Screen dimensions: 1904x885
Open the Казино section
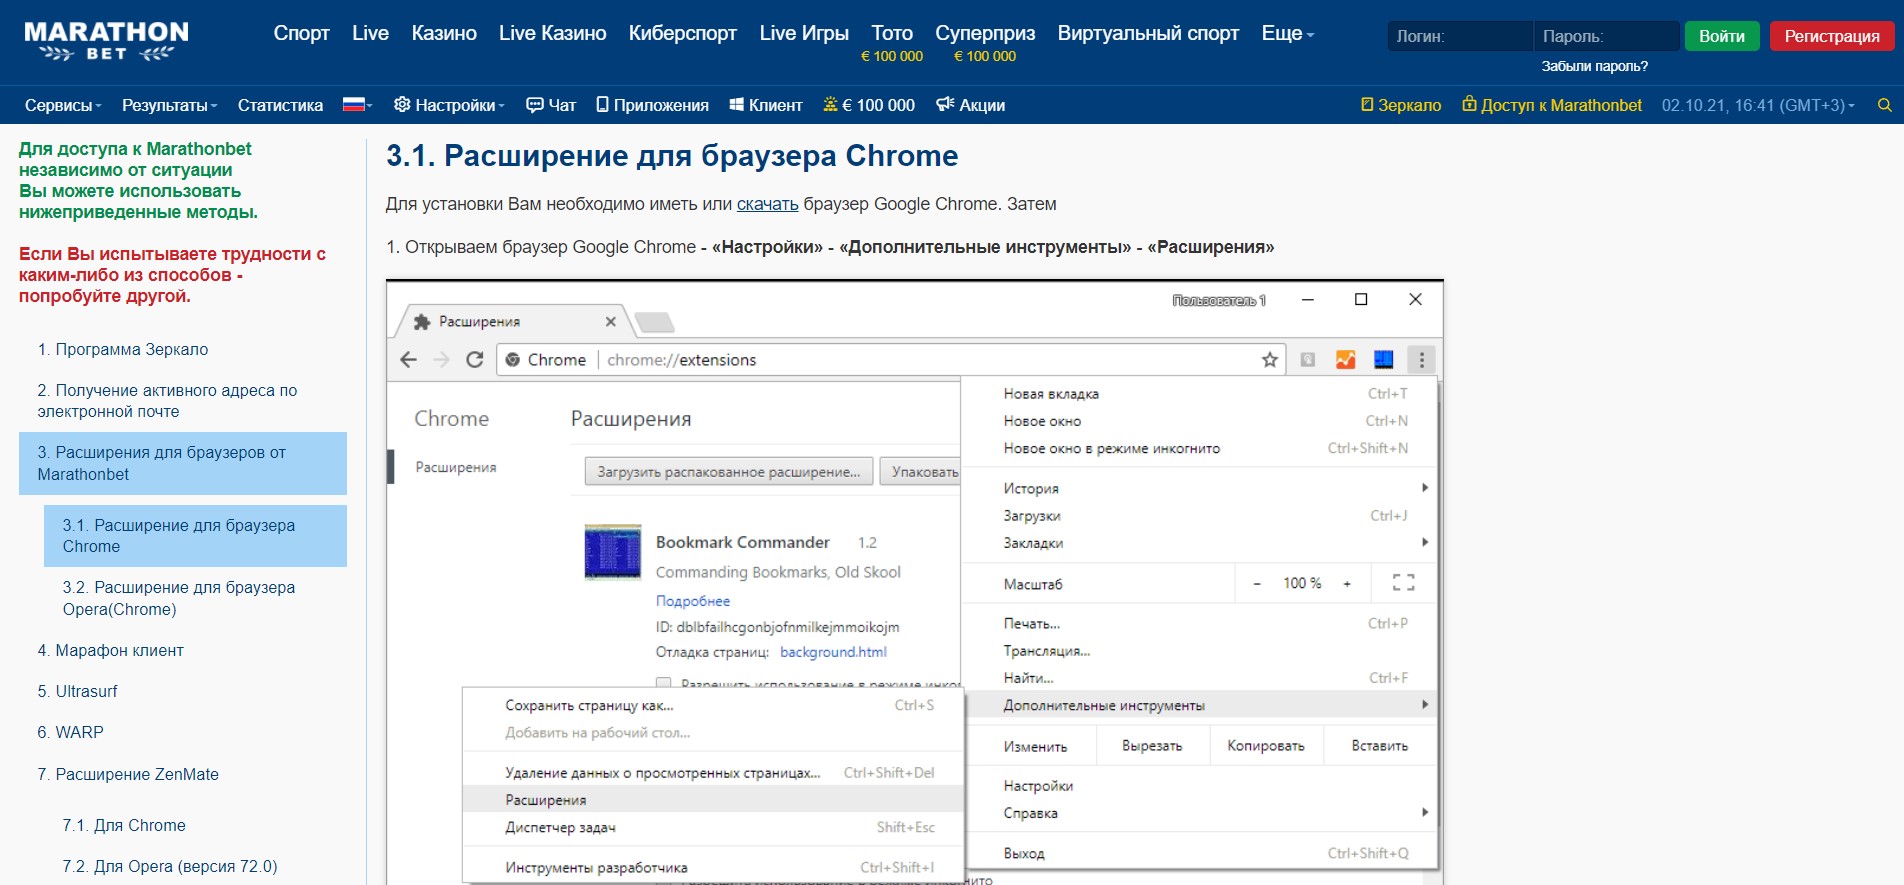[444, 33]
